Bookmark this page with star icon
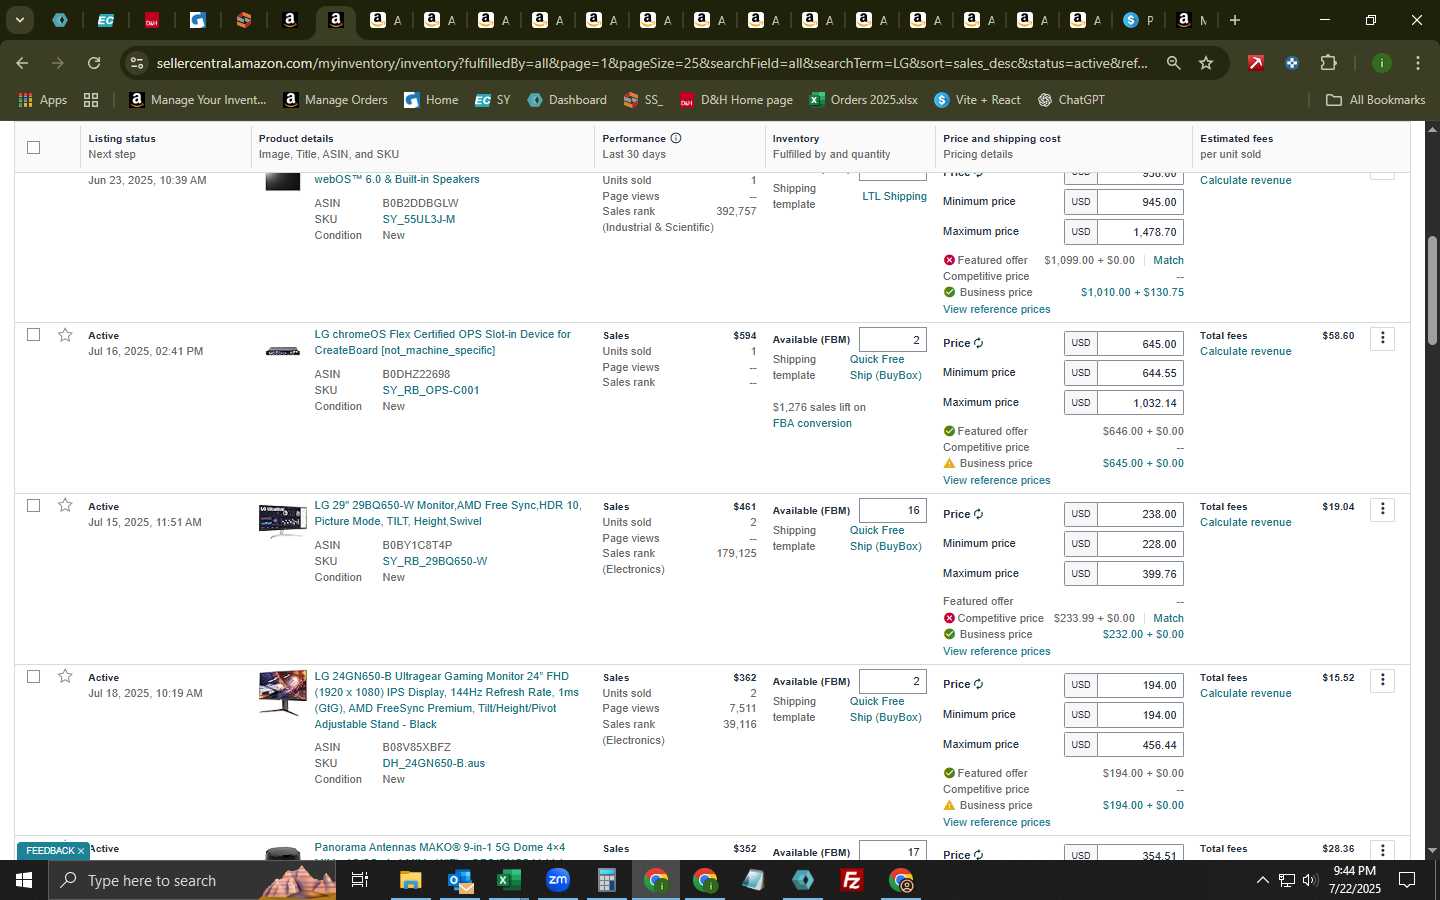The height and width of the screenshot is (900, 1440). tap(1206, 63)
